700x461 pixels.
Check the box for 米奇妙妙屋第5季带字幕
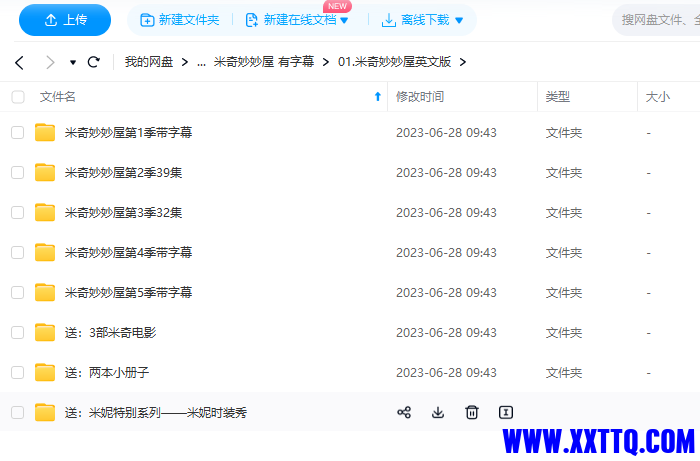[17, 293]
